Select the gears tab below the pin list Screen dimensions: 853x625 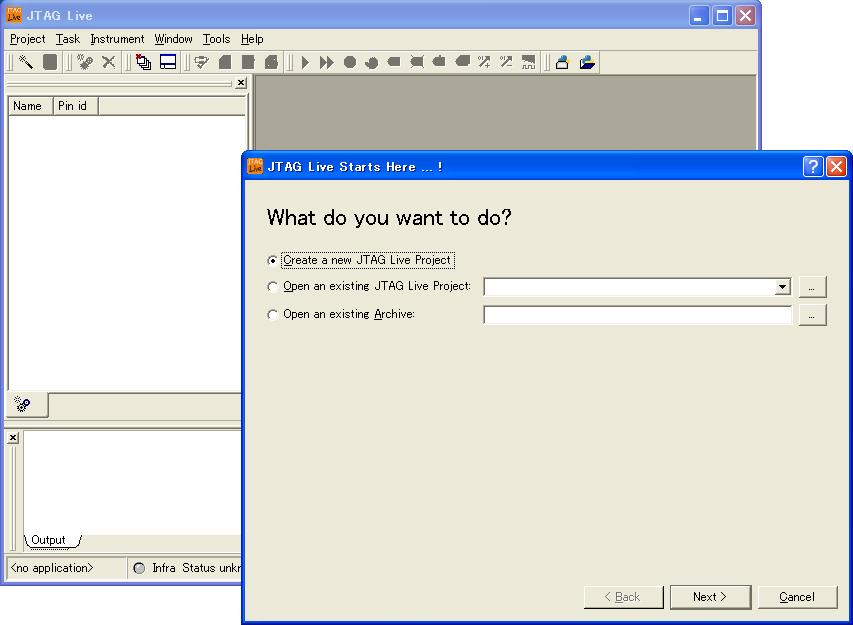(23, 404)
